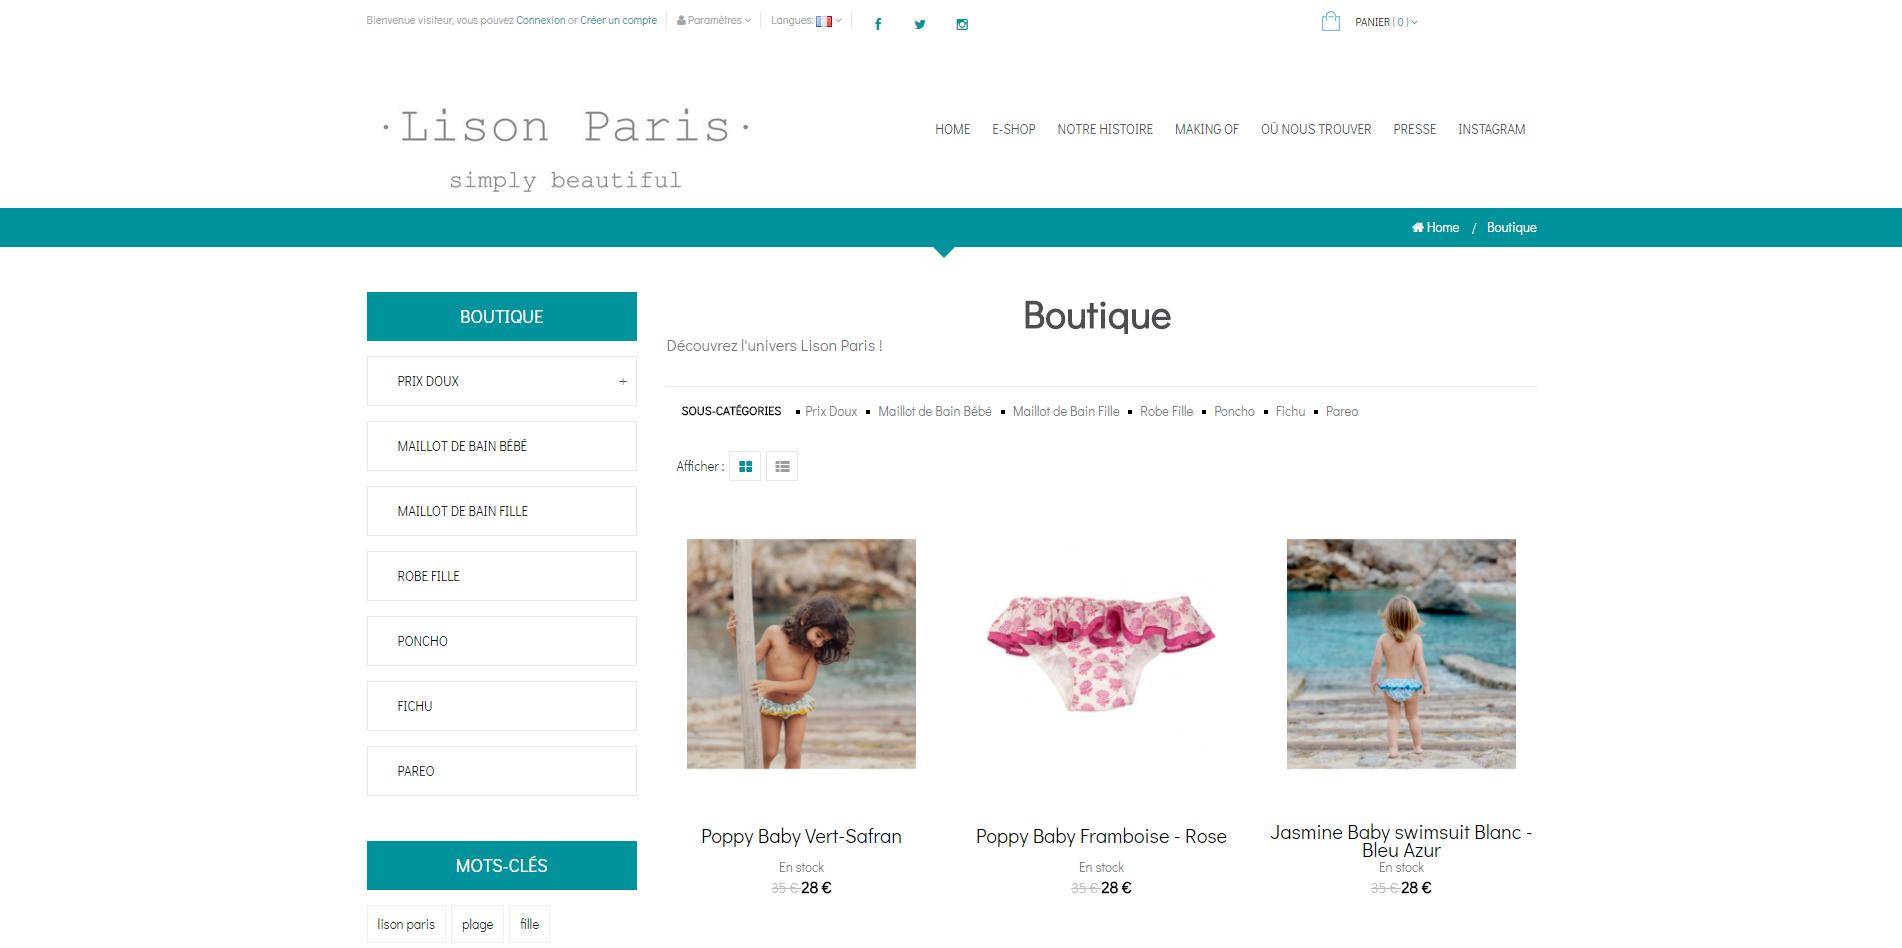Click the Créer un compte link
Image resolution: width=1902 pixels, height=948 pixels.
pos(618,20)
